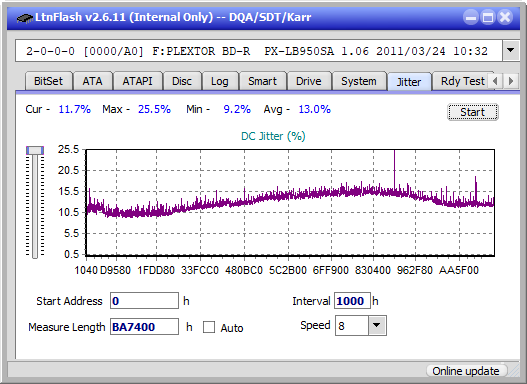Screen dimensions: 527x384
Task: Open the Speed dropdown arrow
Action: point(377,325)
